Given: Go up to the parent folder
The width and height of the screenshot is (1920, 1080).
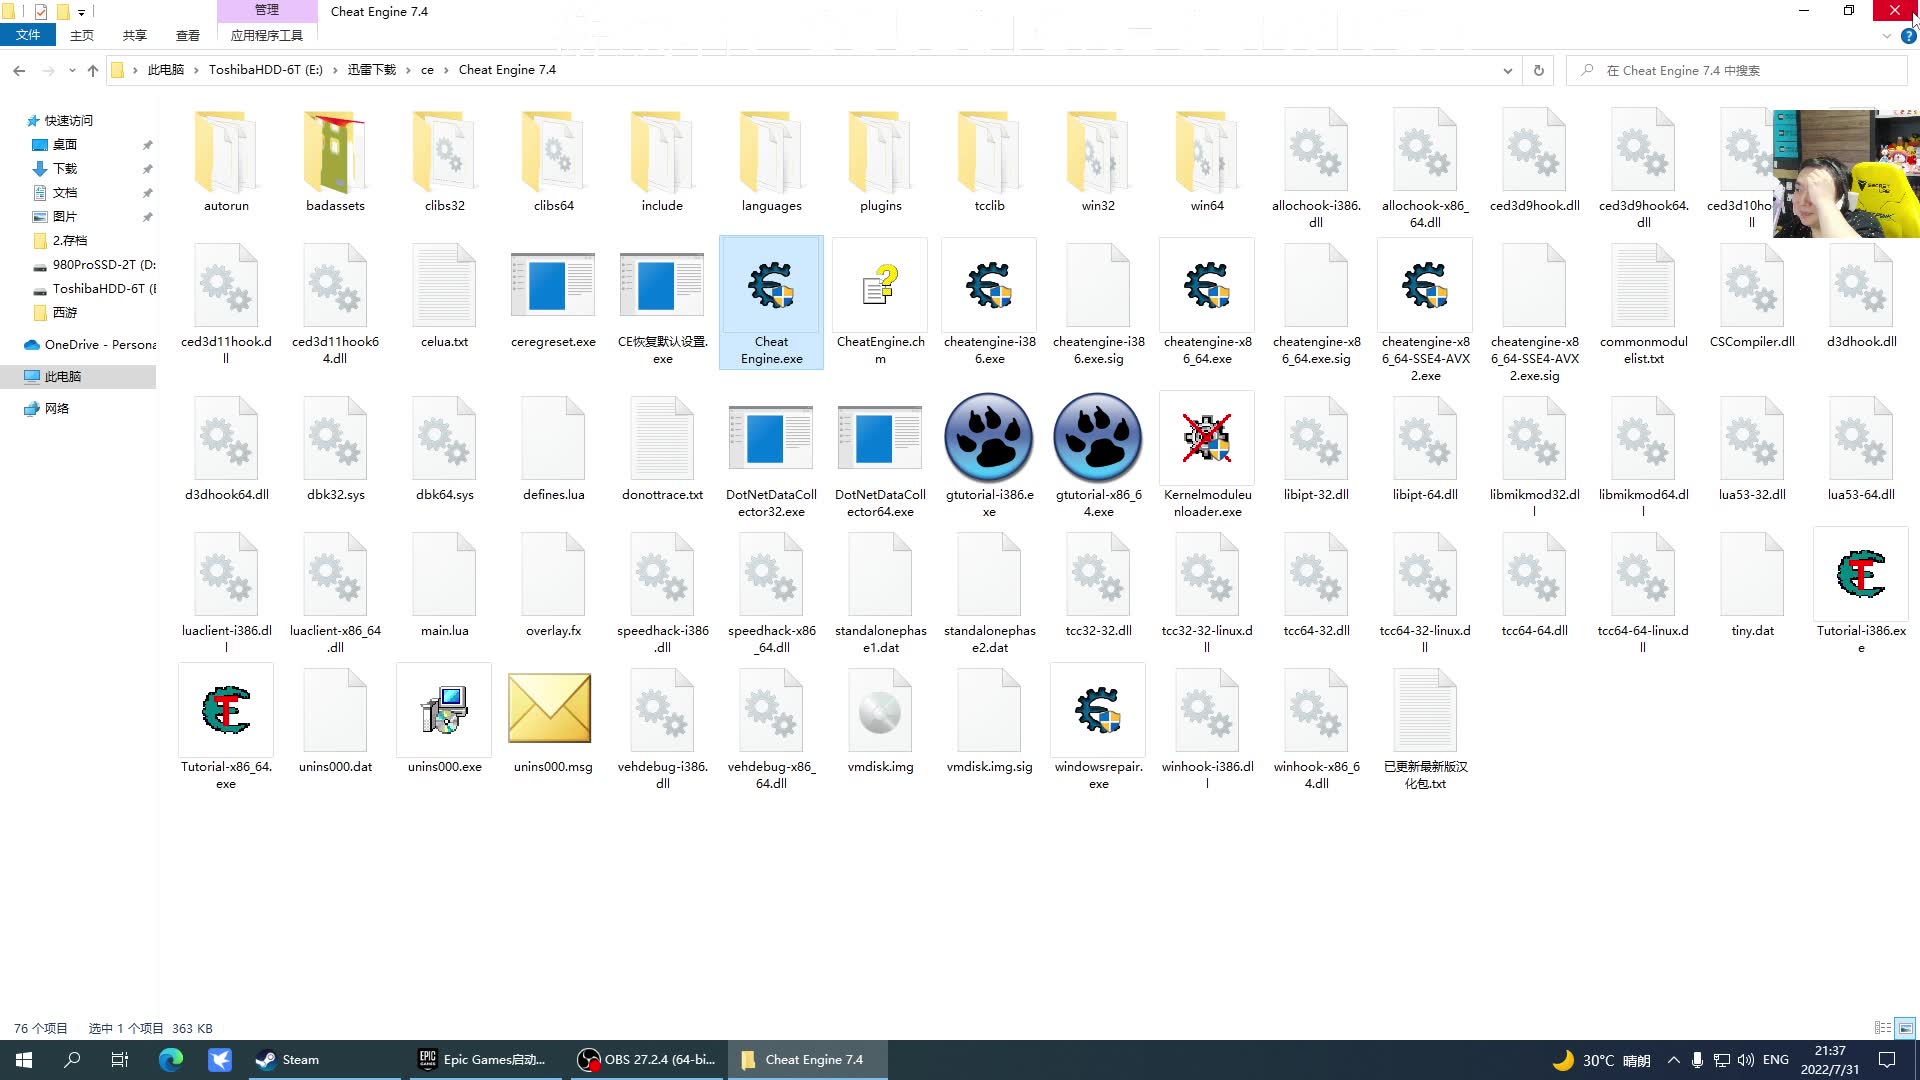Looking at the screenshot, I should 93,70.
